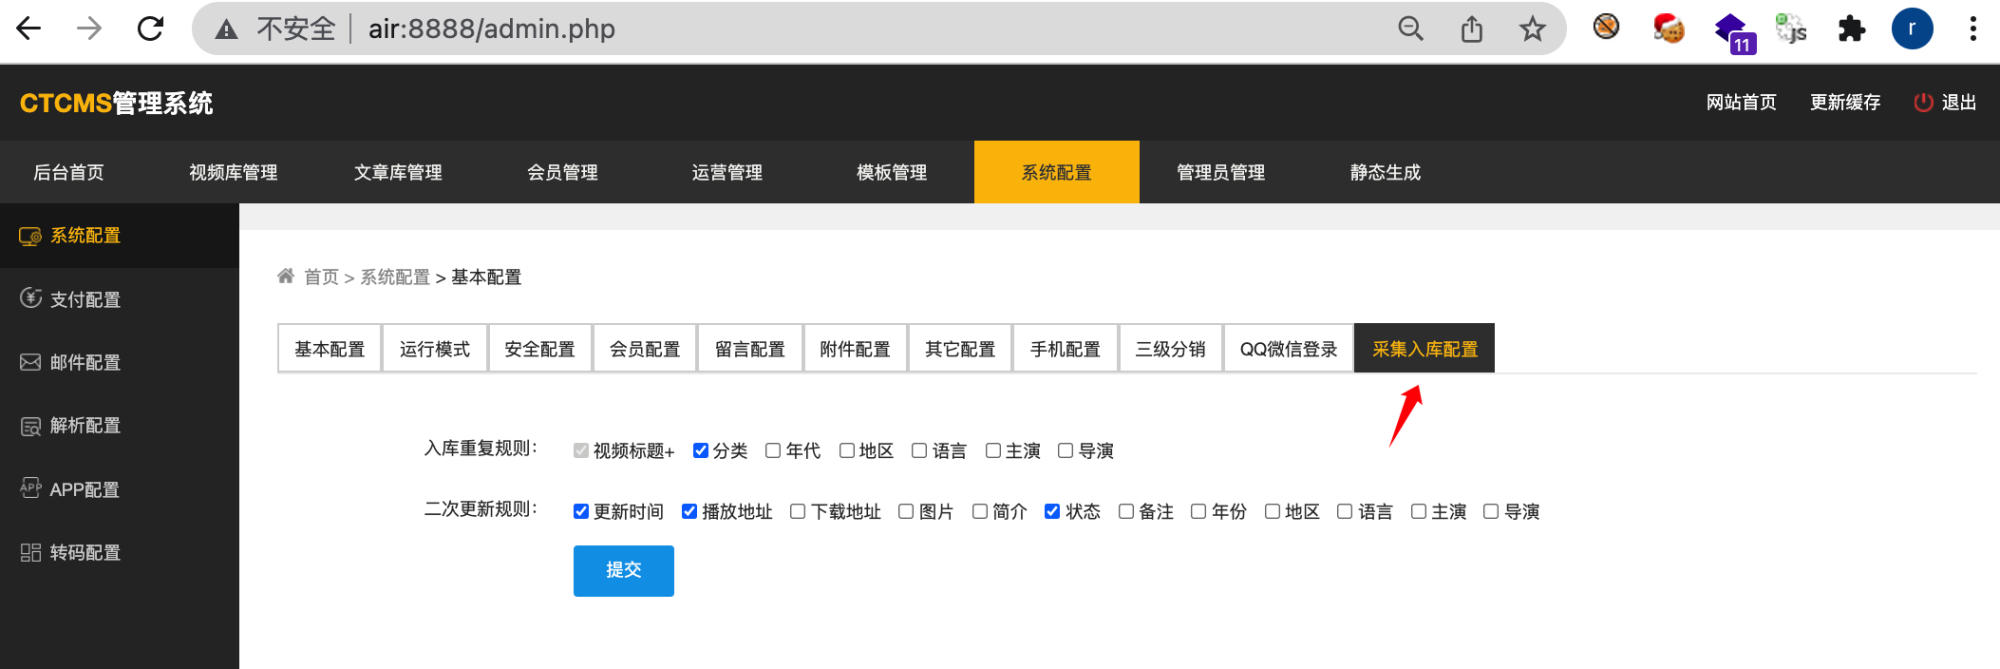2000x669 pixels.
Task: Check 地区 in 入库重复规则 row
Action: tap(847, 451)
